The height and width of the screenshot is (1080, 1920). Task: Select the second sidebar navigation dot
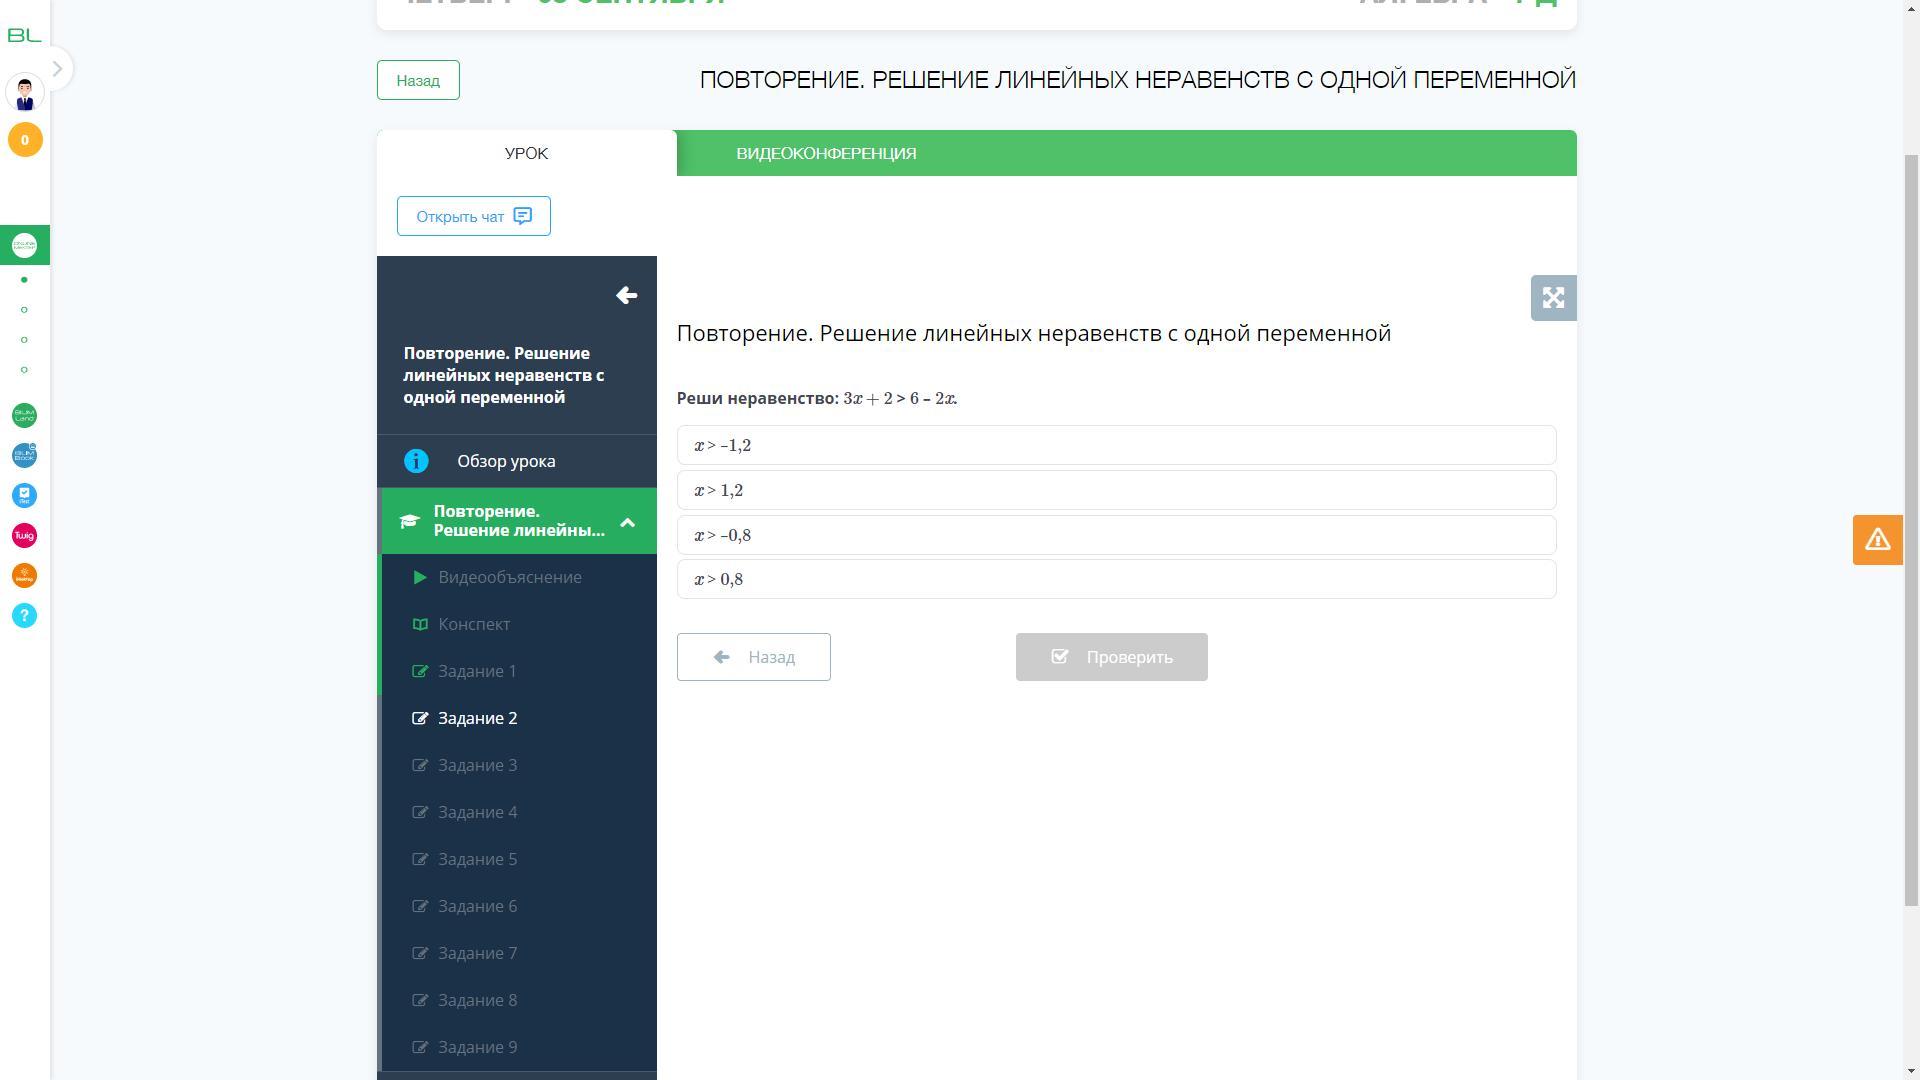(x=24, y=310)
